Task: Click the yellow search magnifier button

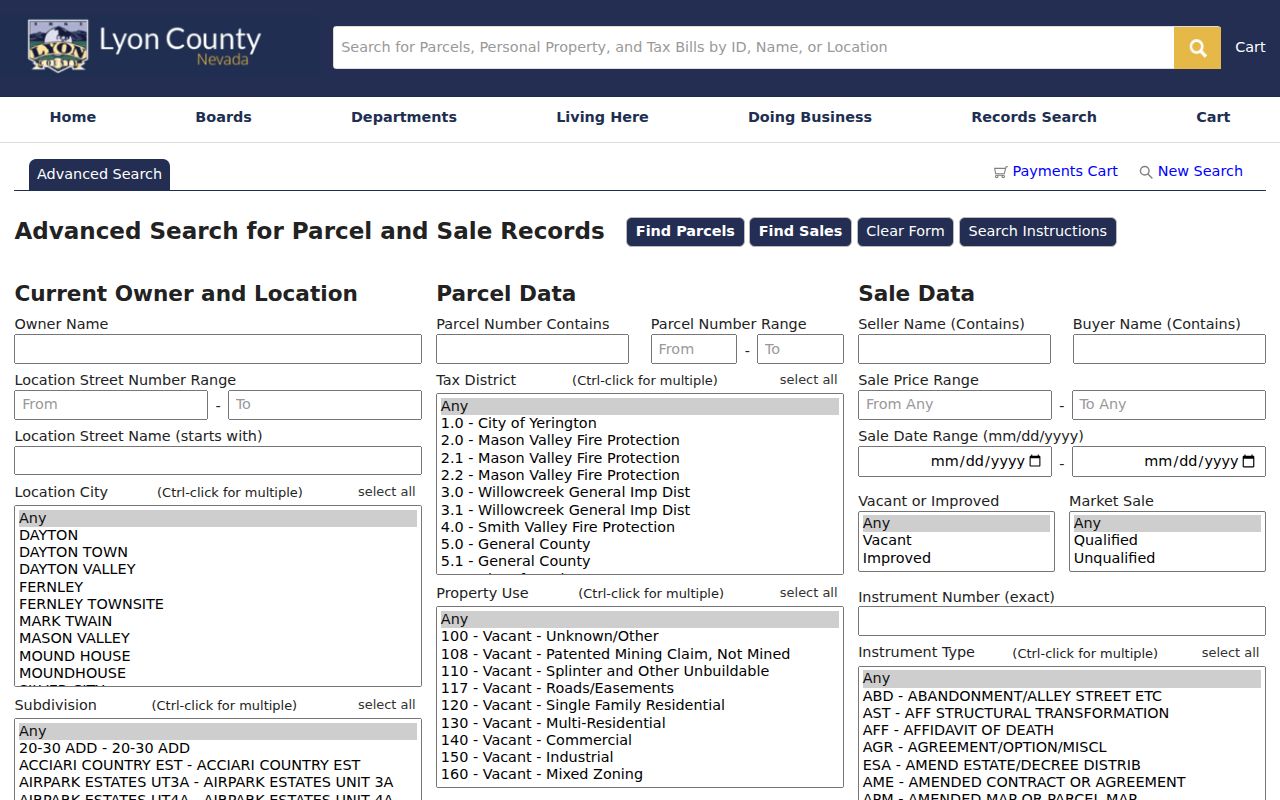Action: [x=1197, y=47]
